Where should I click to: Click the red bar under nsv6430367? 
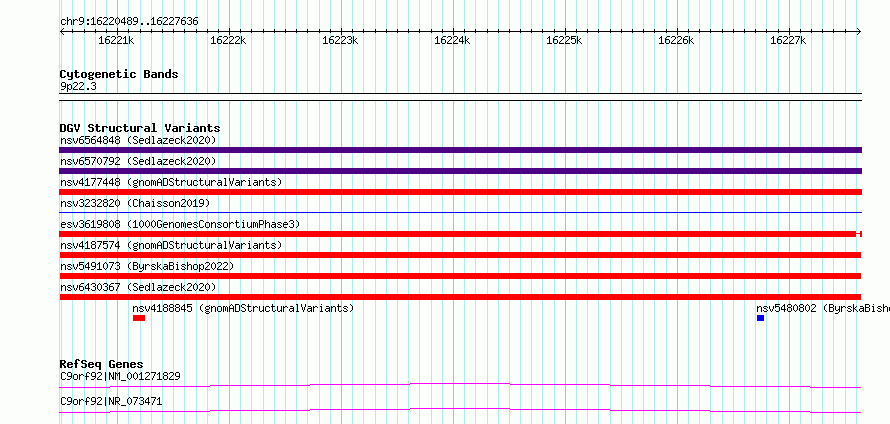point(460,297)
